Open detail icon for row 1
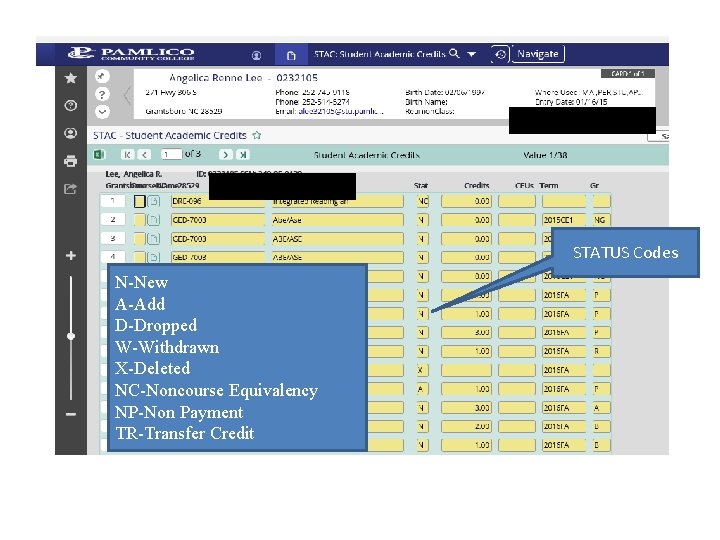The image size is (720, 540). (154, 201)
